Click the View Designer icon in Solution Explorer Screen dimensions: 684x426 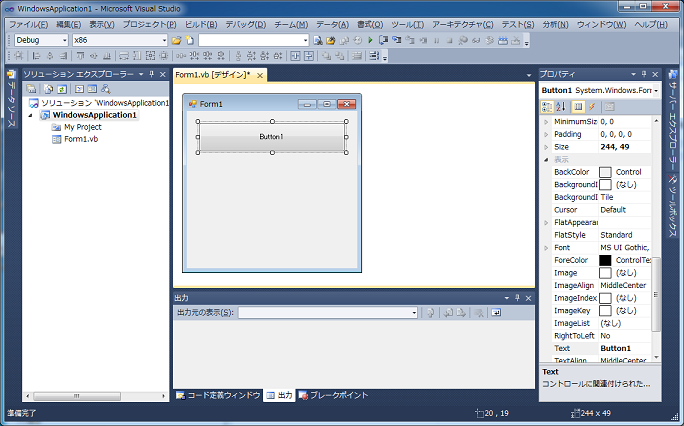pos(92,89)
